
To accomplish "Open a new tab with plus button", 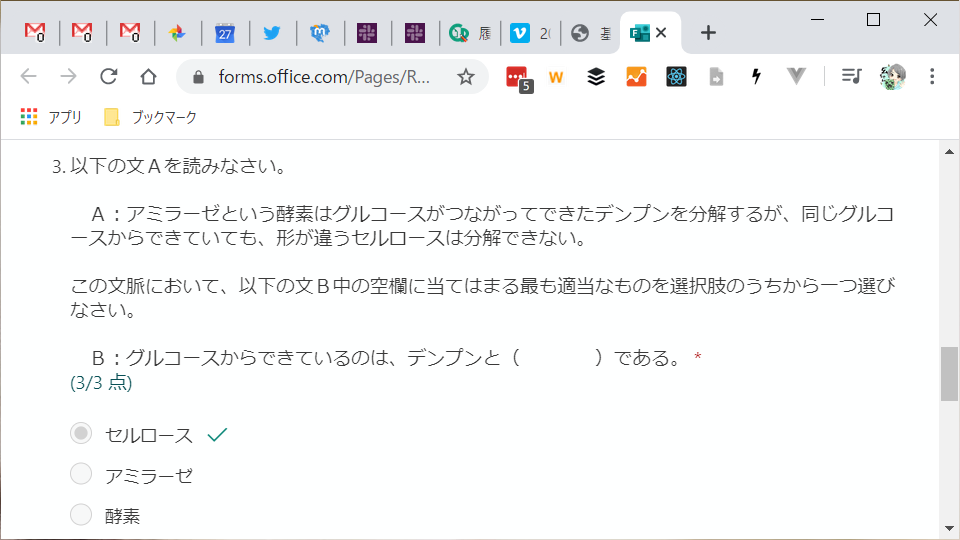I will 708,33.
